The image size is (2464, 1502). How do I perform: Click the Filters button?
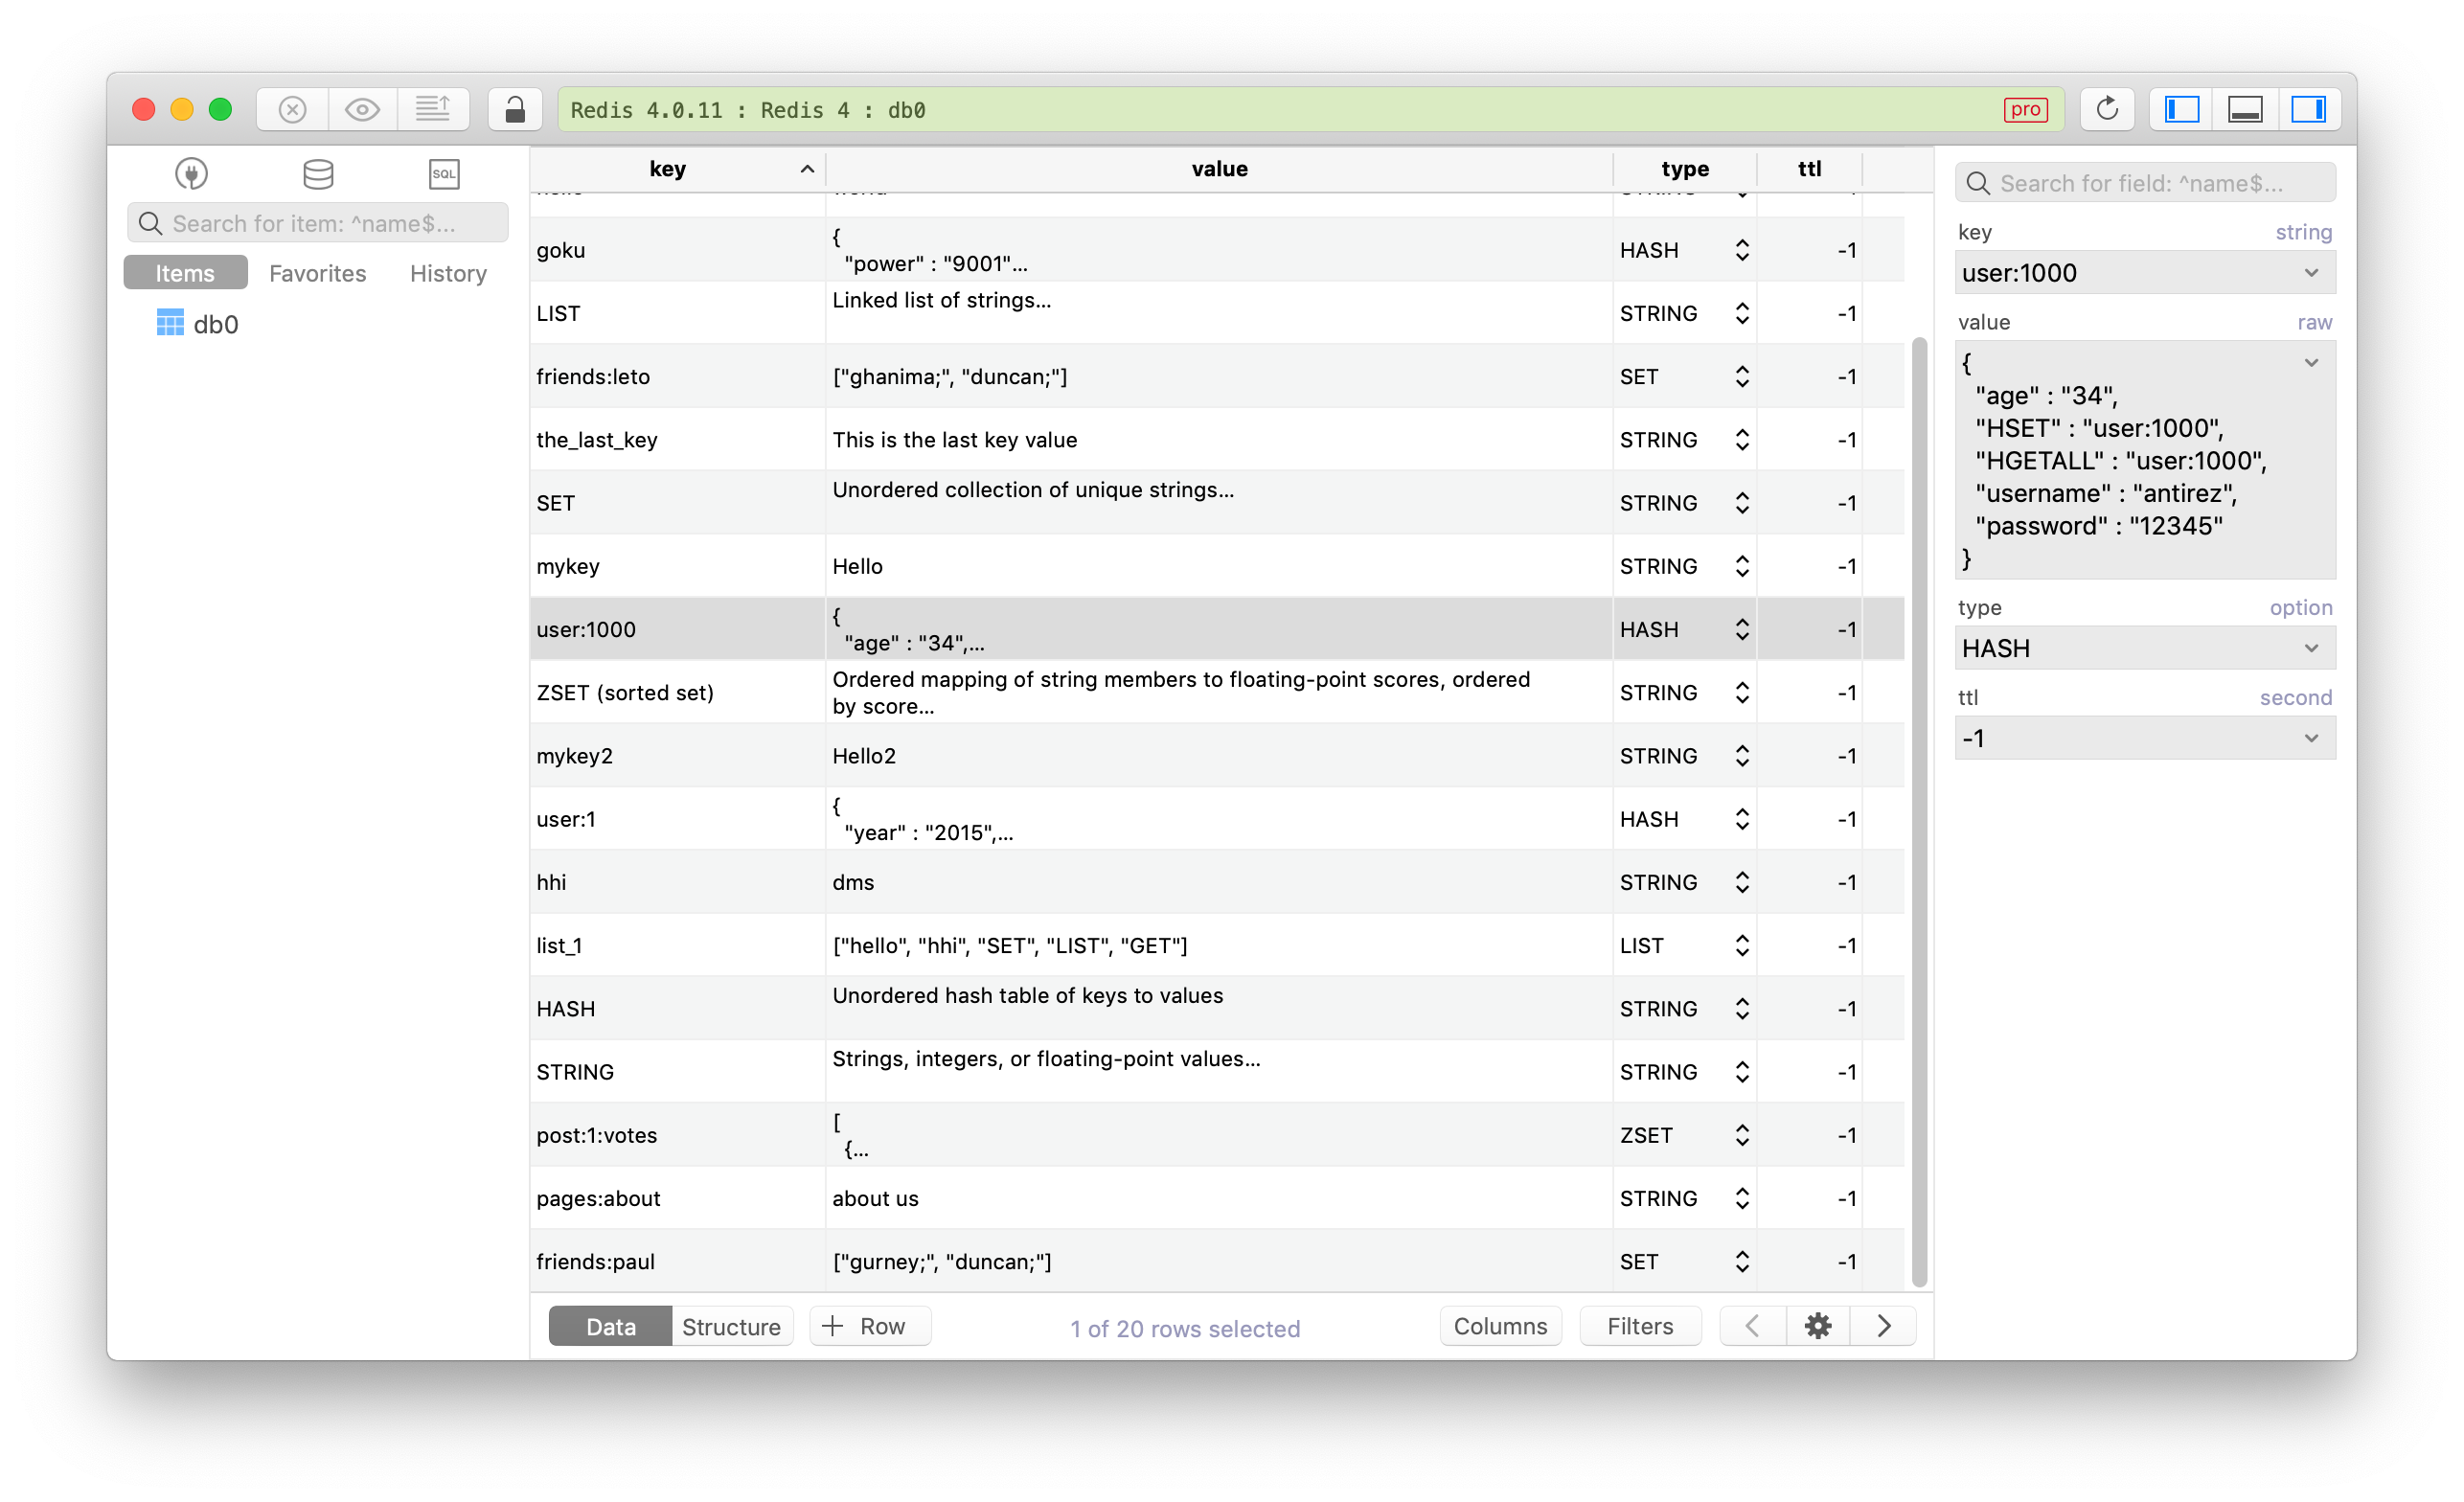[x=1637, y=1328]
